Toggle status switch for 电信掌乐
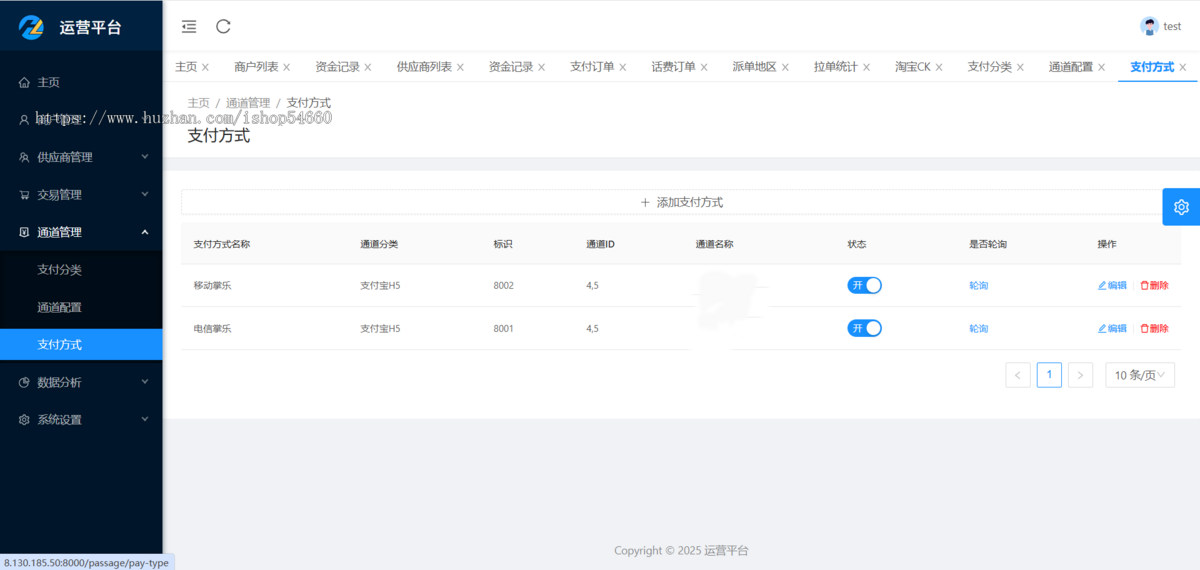This screenshot has height=570, width=1200. (865, 328)
